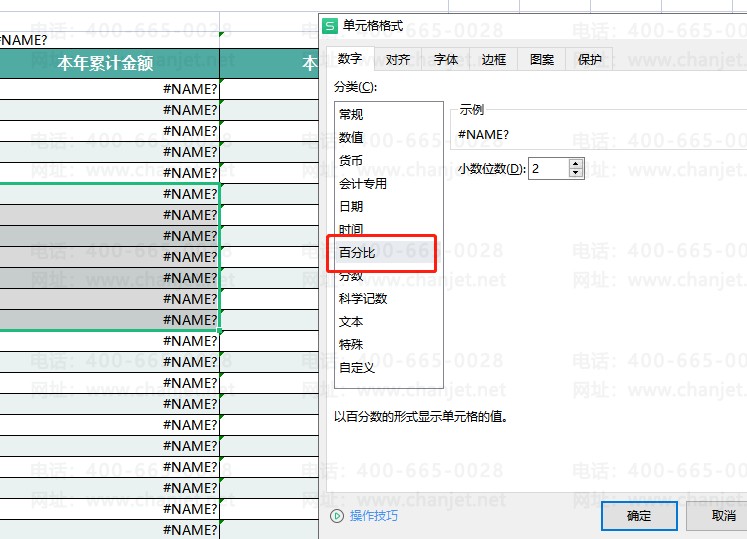Choose 日期 category
This screenshot has height=539, width=747.
[x=351, y=206]
